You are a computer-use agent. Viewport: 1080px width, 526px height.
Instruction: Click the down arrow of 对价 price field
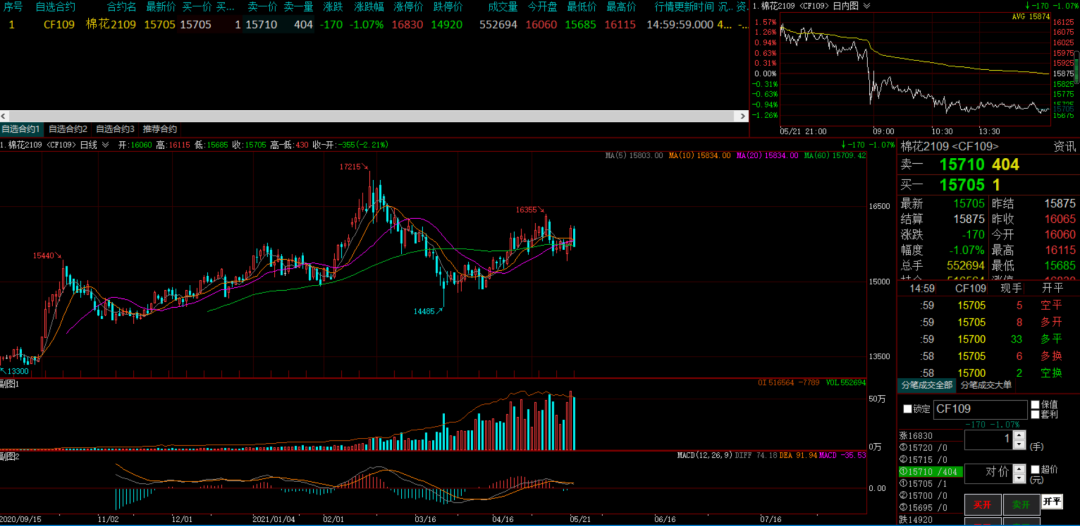point(1019,477)
